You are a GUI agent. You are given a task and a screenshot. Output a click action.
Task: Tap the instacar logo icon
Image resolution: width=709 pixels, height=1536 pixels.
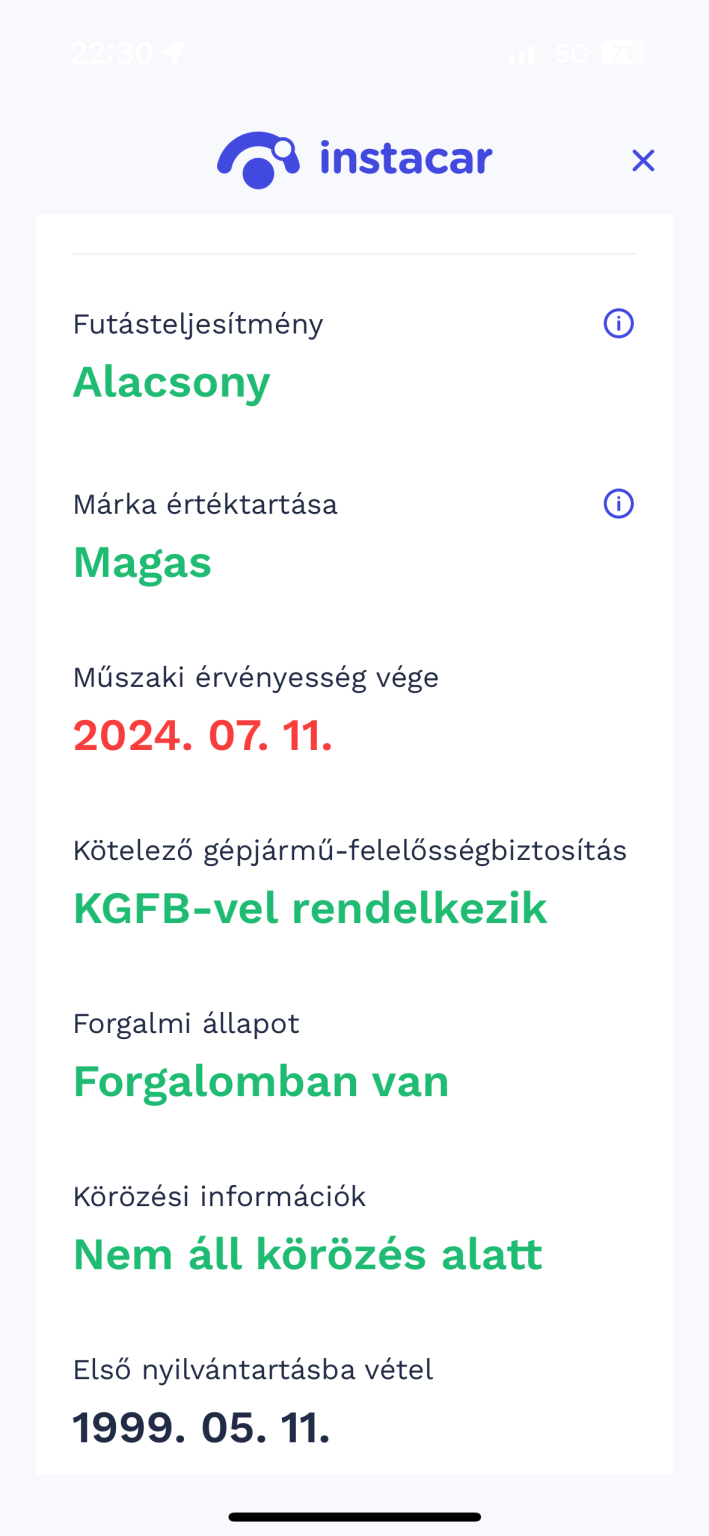coord(258,160)
